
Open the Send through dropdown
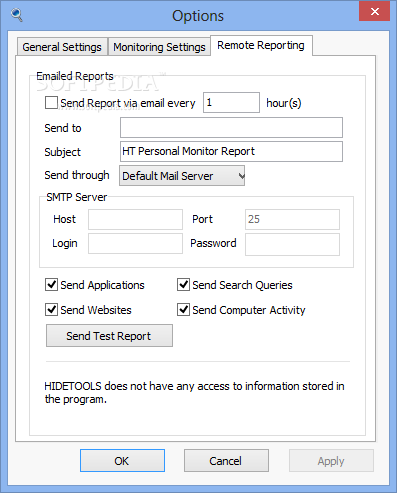coord(182,176)
